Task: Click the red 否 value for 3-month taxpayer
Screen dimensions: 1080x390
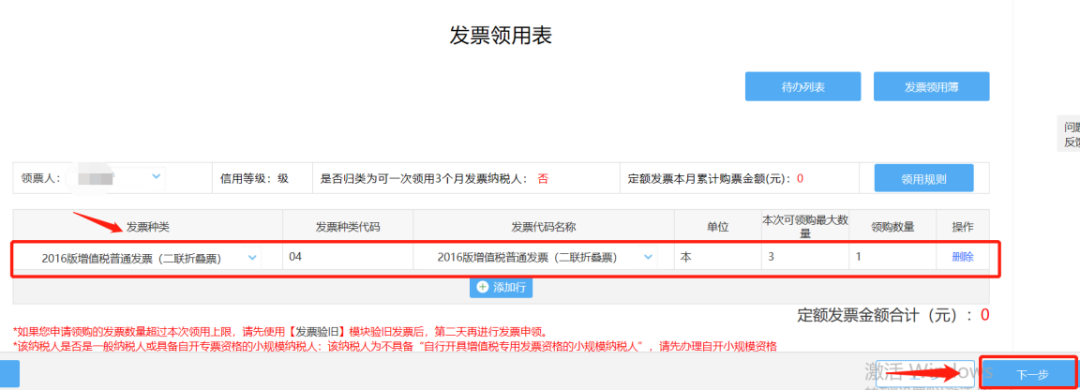Action: coord(543,178)
